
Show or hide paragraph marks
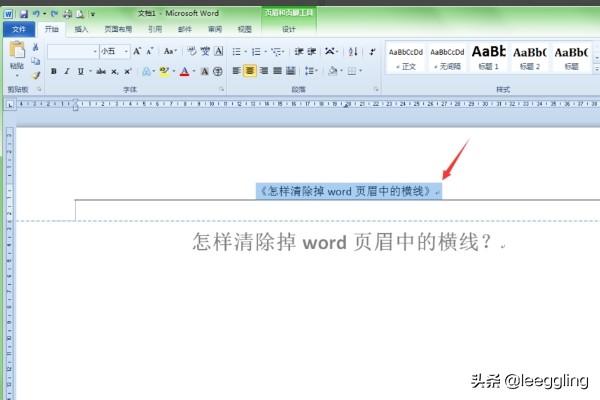click(372, 51)
